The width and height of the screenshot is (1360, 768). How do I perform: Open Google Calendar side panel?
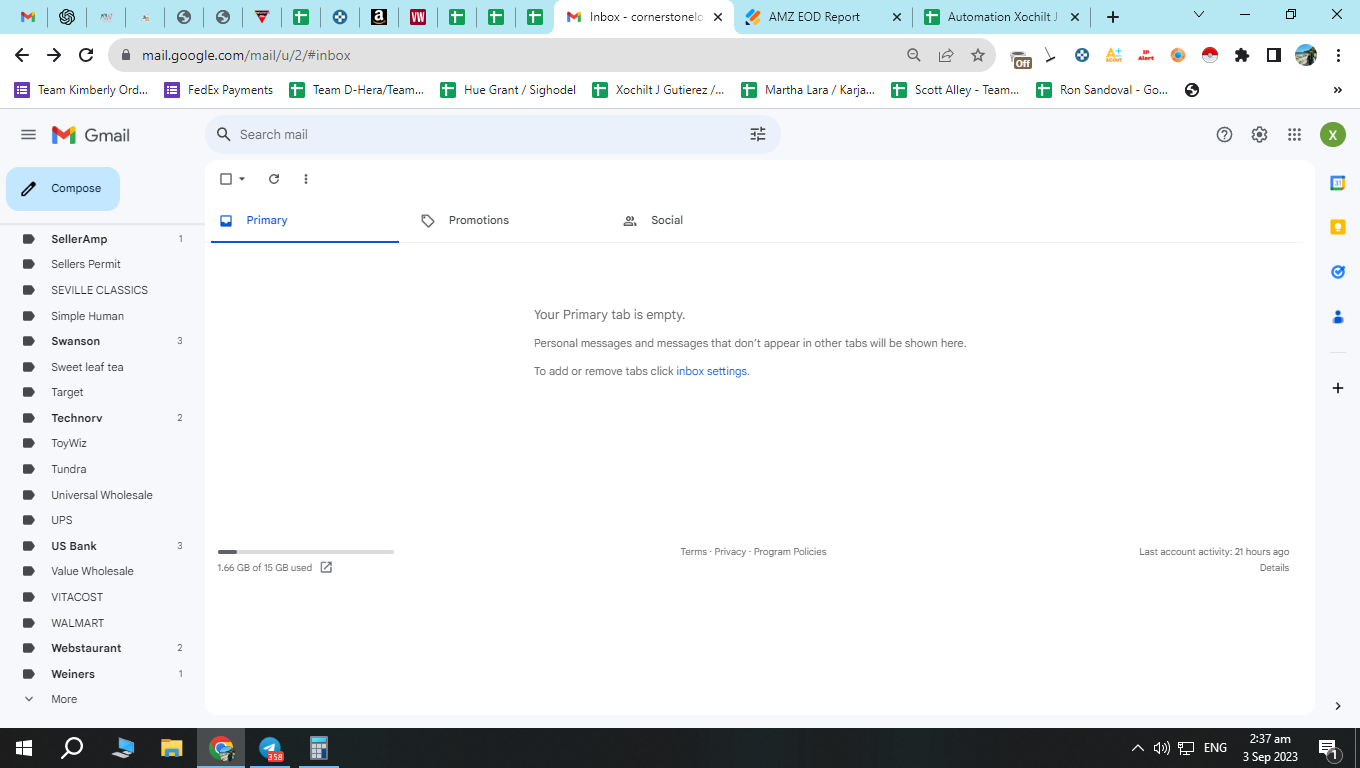click(1338, 183)
